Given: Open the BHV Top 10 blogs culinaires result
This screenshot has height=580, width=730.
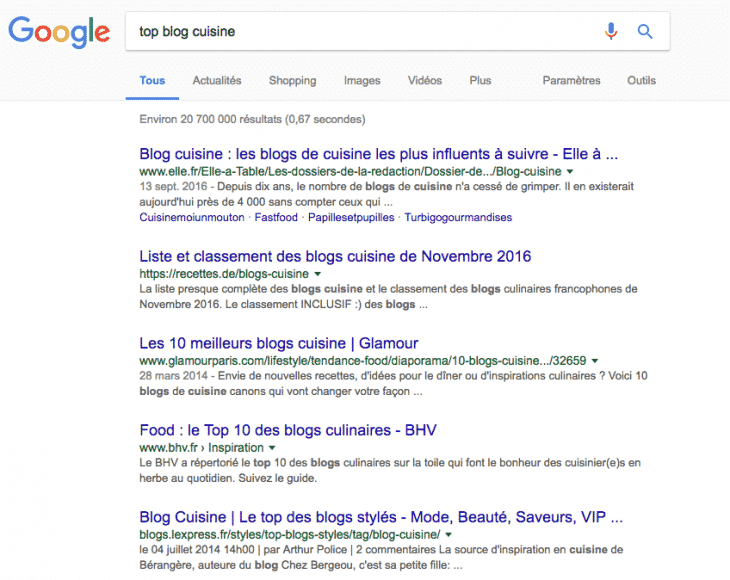Looking at the screenshot, I should [288, 430].
